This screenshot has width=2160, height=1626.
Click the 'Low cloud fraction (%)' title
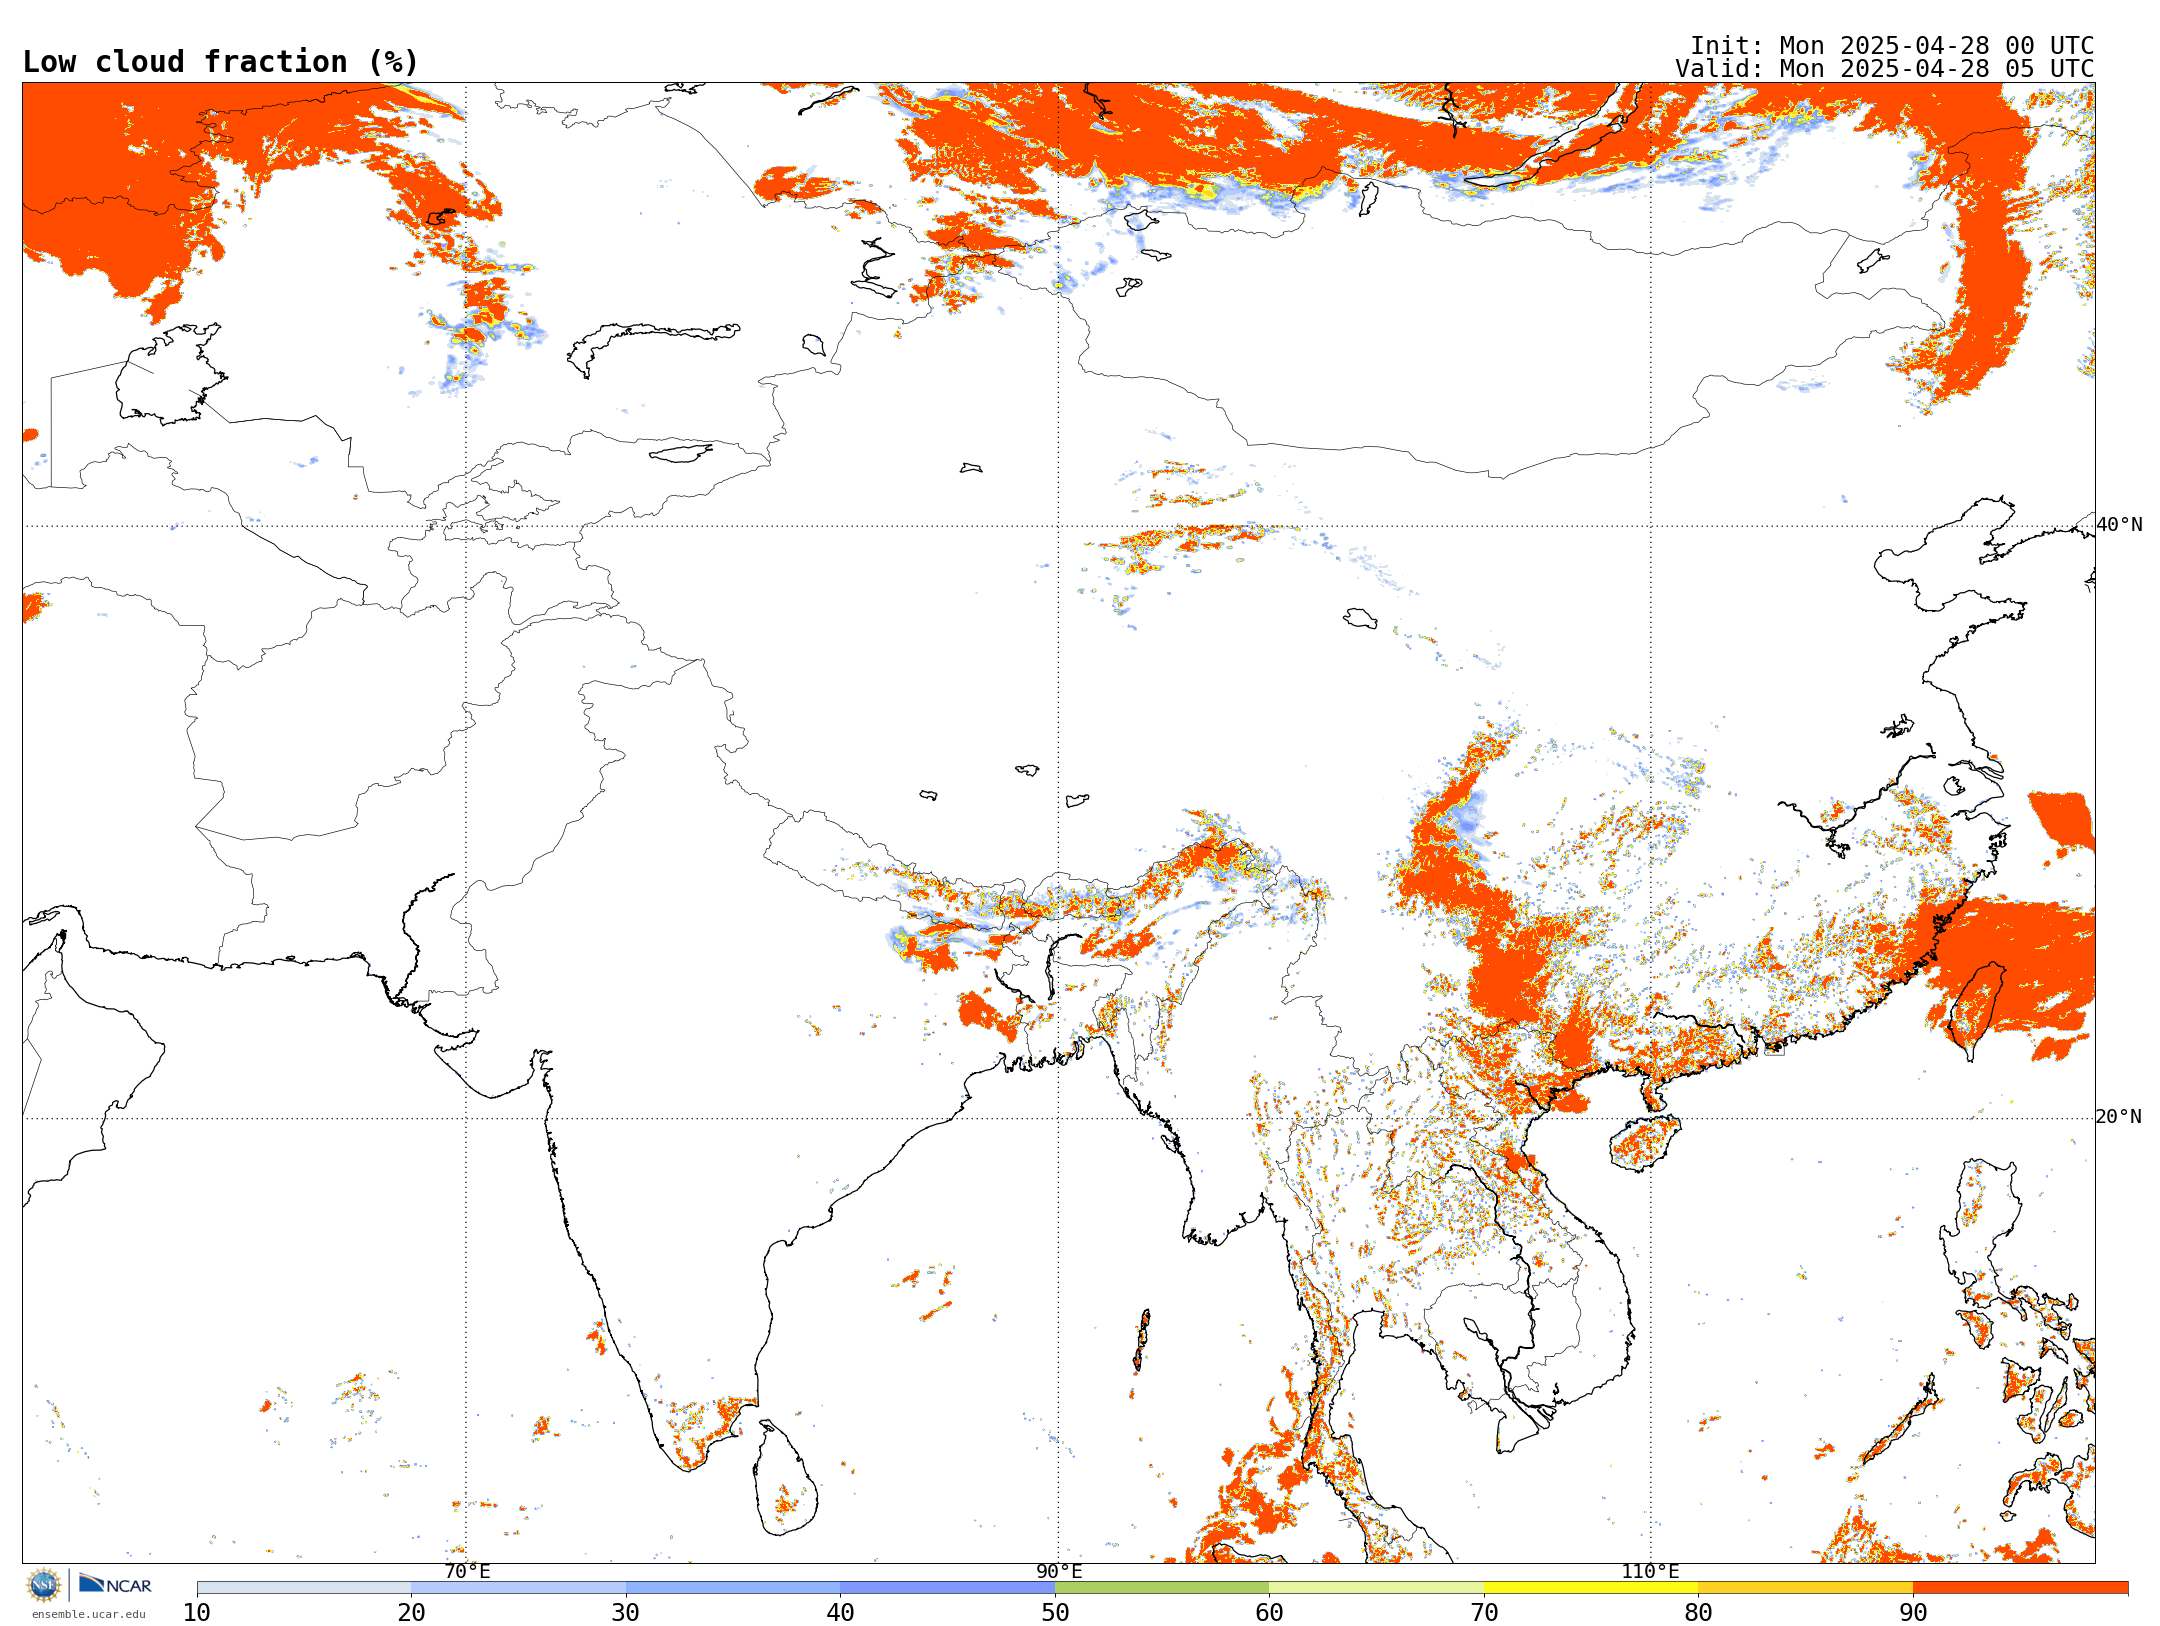(220, 62)
